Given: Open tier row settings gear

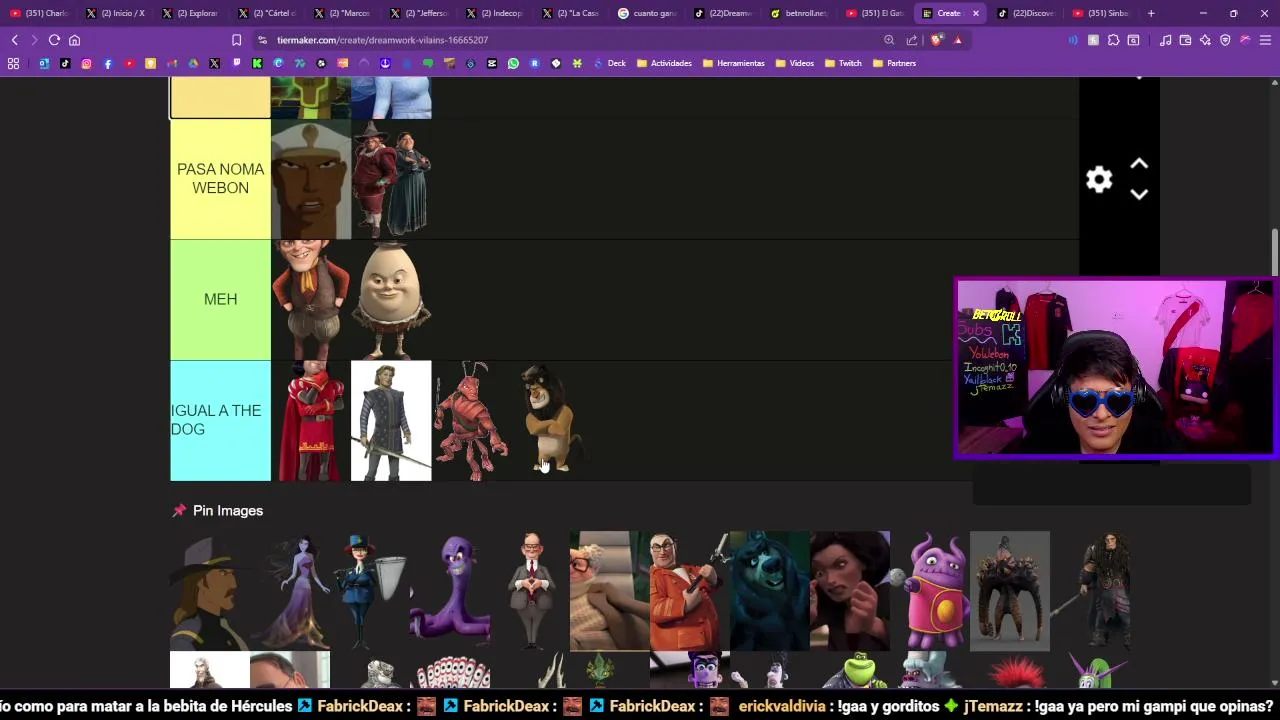Looking at the screenshot, I should pyautogui.click(x=1099, y=180).
